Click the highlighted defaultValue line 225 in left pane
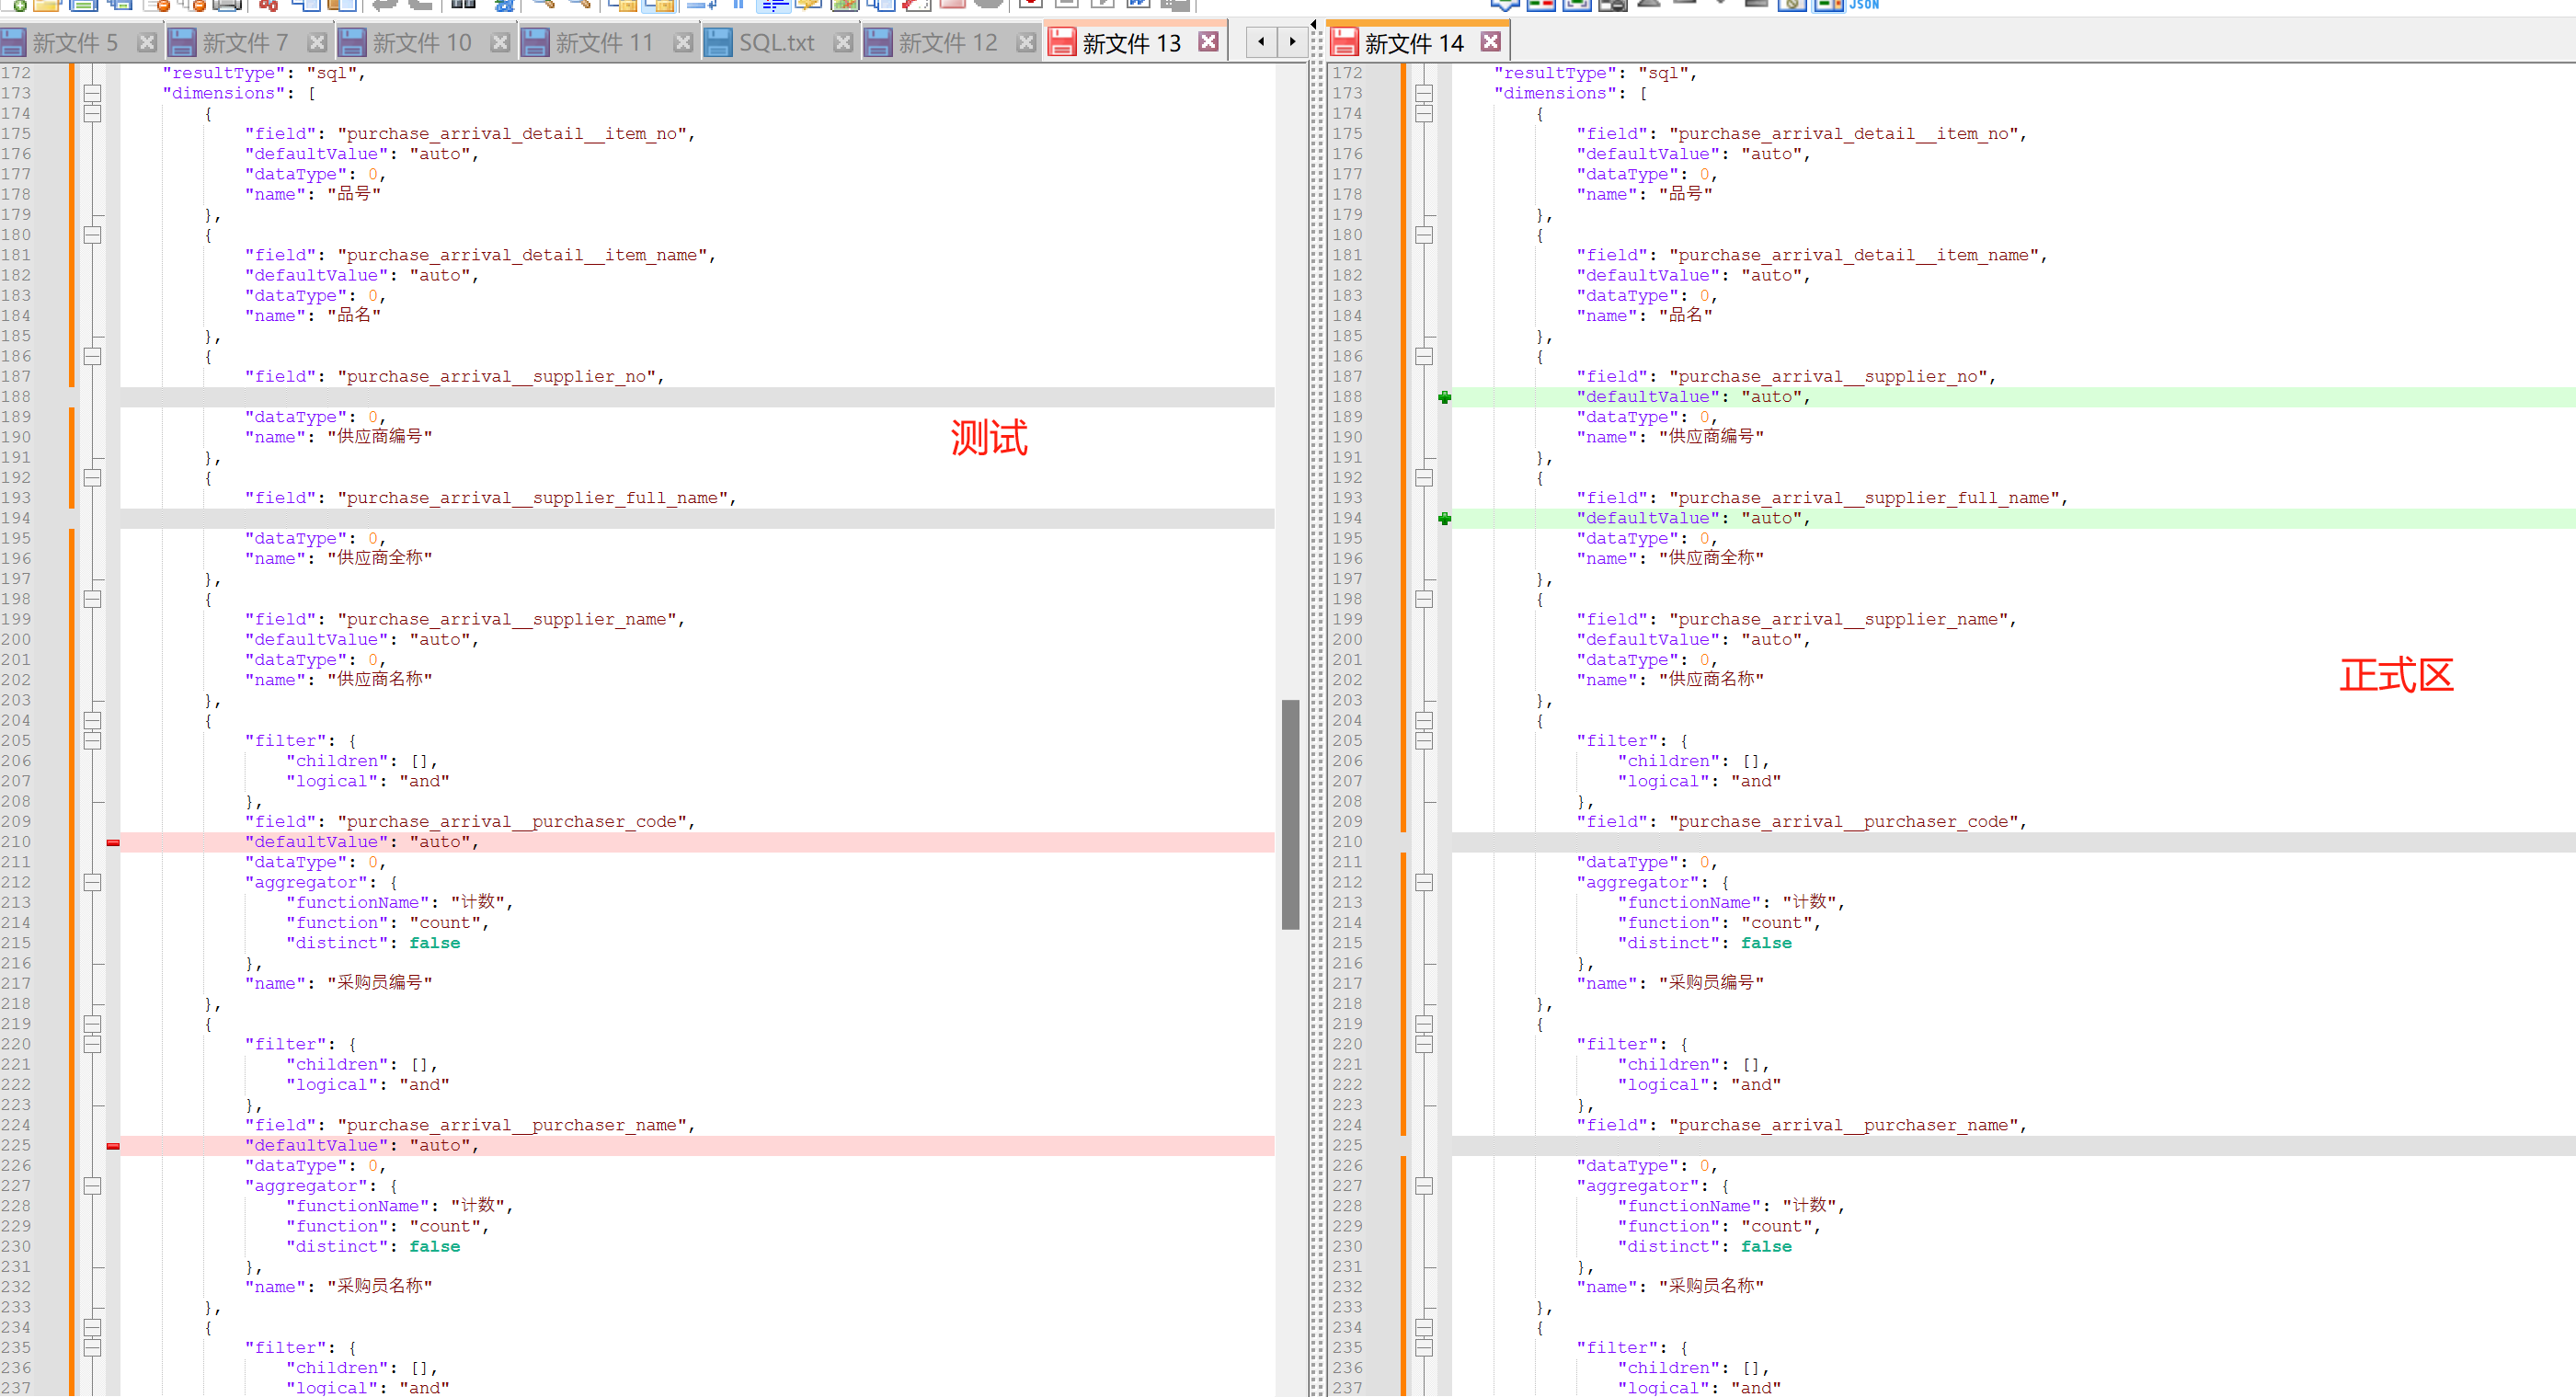Screen dimensions: 2576x1397 coord(697,1146)
